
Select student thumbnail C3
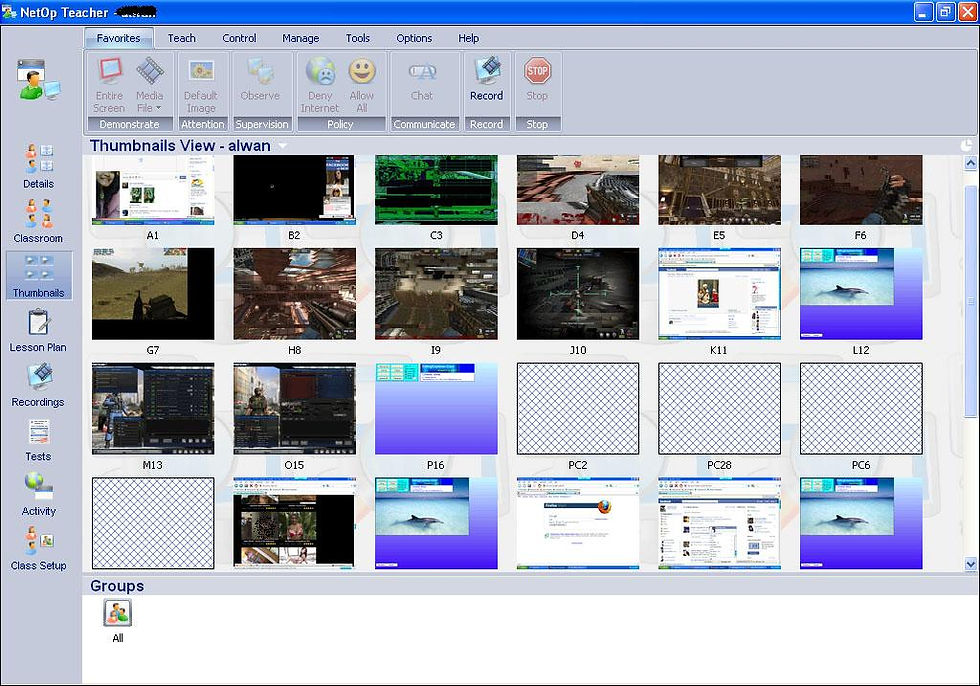(436, 191)
